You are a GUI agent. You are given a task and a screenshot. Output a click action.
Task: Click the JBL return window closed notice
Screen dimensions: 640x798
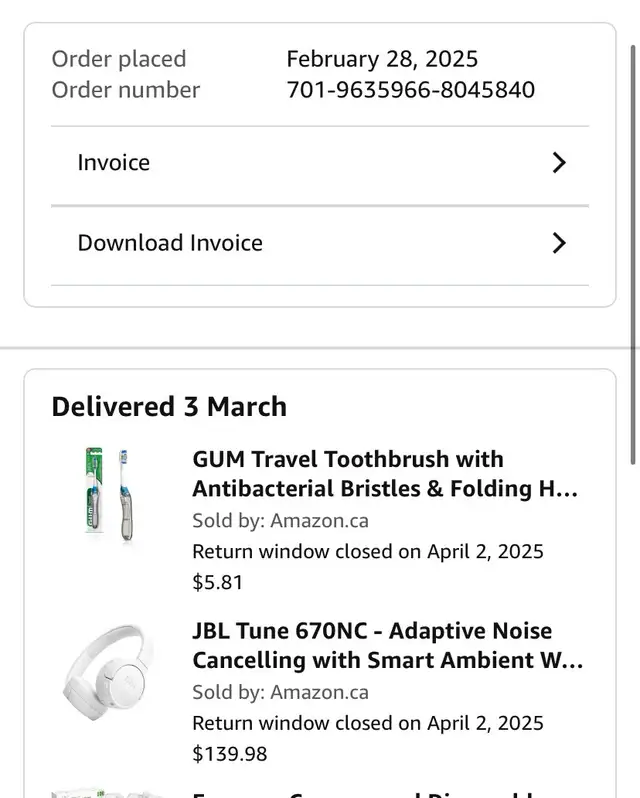(x=368, y=723)
